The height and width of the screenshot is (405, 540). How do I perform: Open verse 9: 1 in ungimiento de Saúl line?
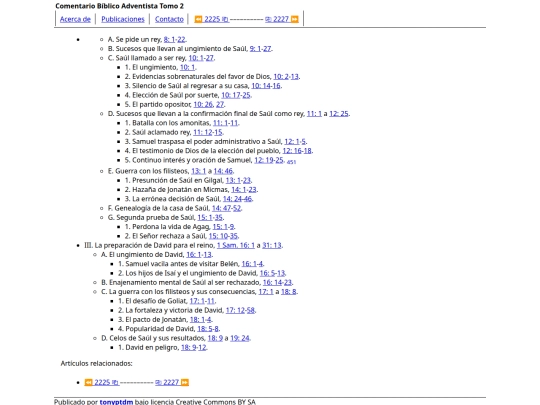(x=255, y=49)
